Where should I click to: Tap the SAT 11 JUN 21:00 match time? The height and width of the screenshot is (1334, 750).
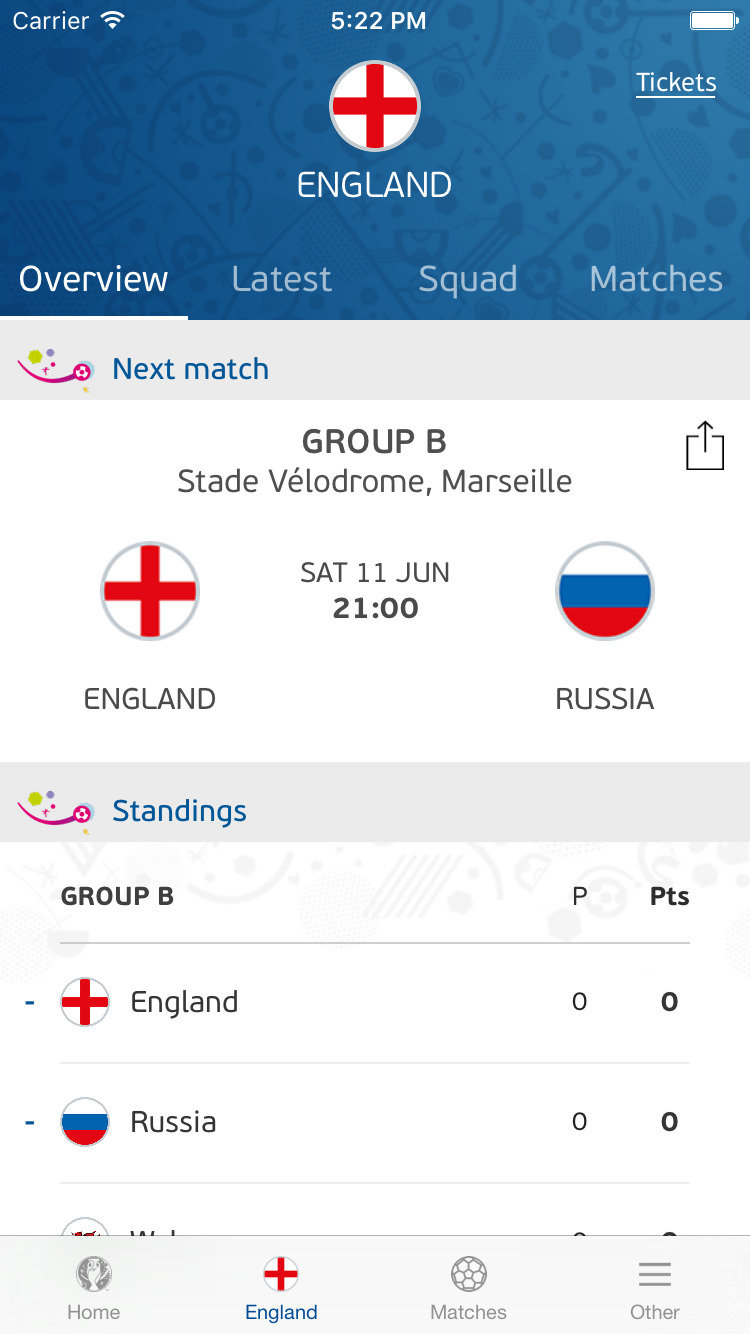375,590
